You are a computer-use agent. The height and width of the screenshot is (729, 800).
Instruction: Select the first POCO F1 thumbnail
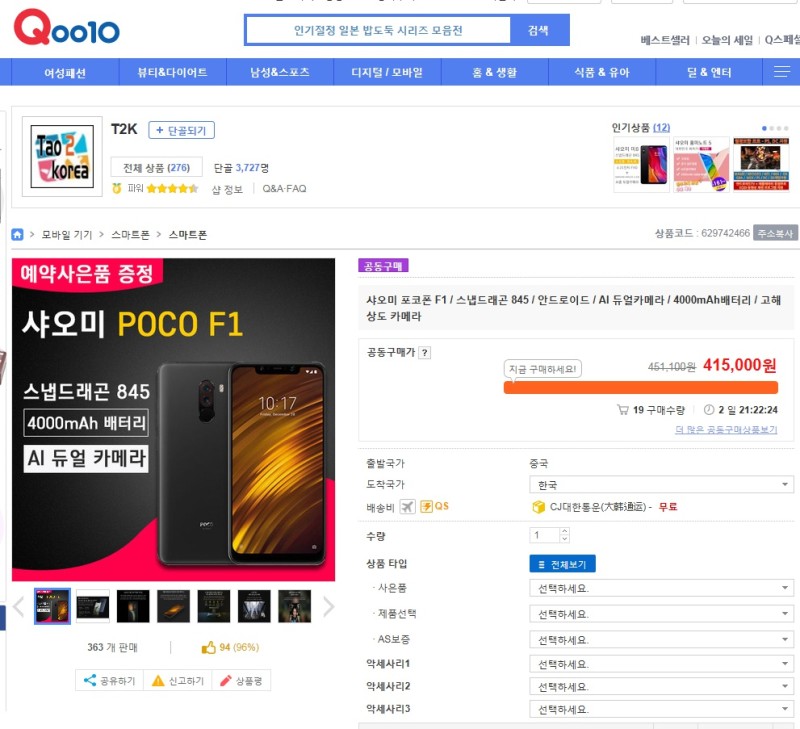click(x=52, y=606)
